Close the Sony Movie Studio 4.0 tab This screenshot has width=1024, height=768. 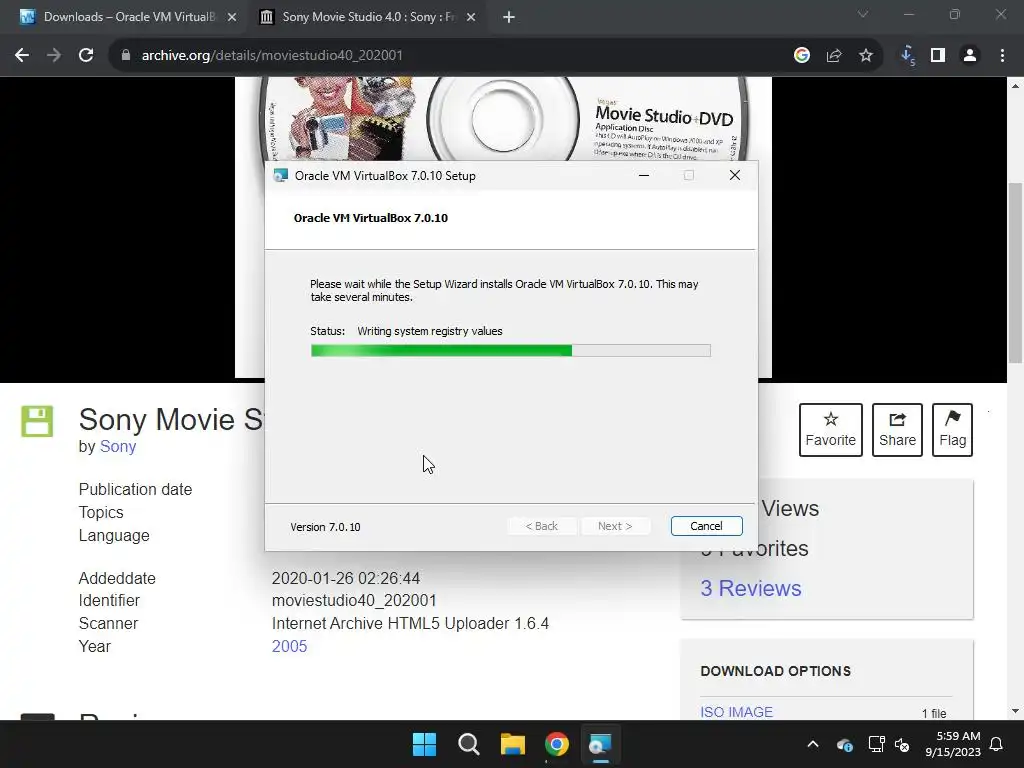(471, 17)
